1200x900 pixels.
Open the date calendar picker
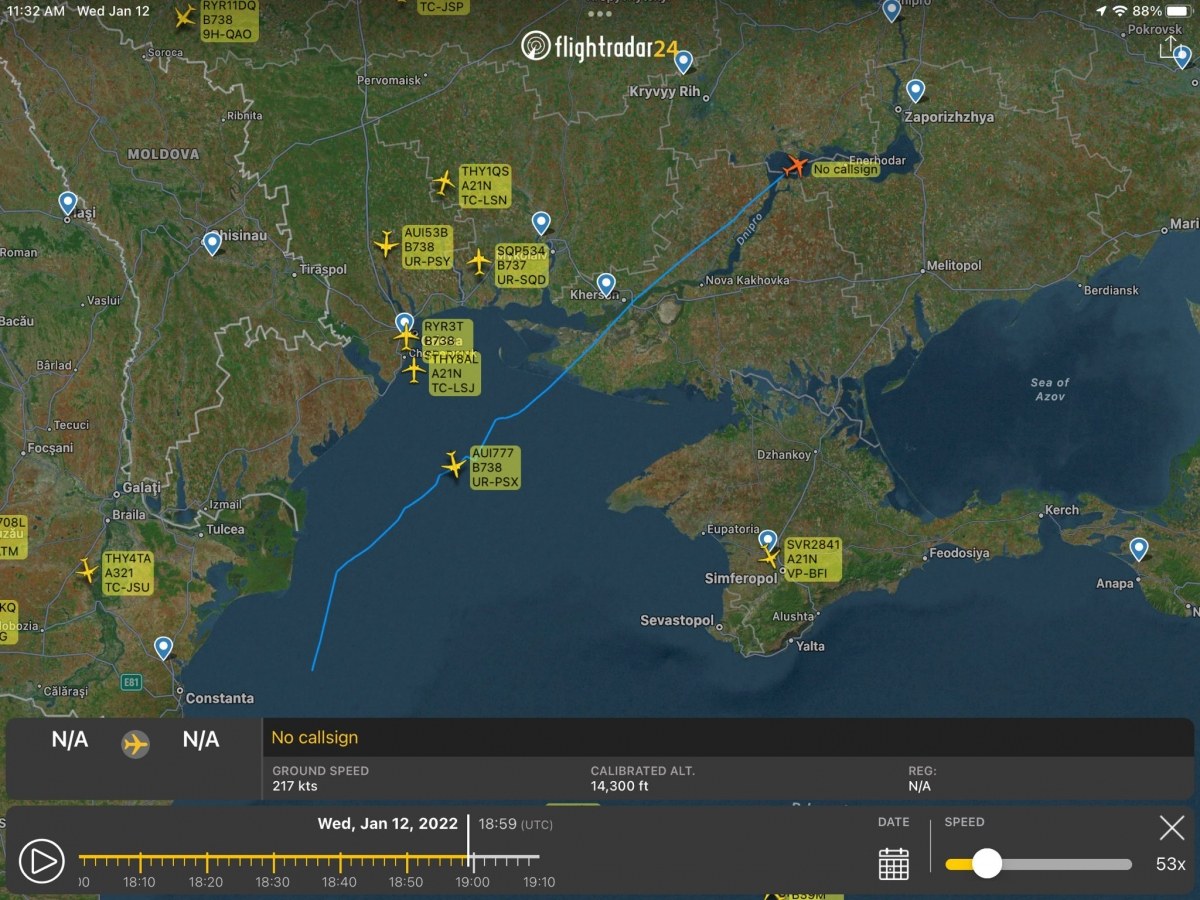click(893, 863)
